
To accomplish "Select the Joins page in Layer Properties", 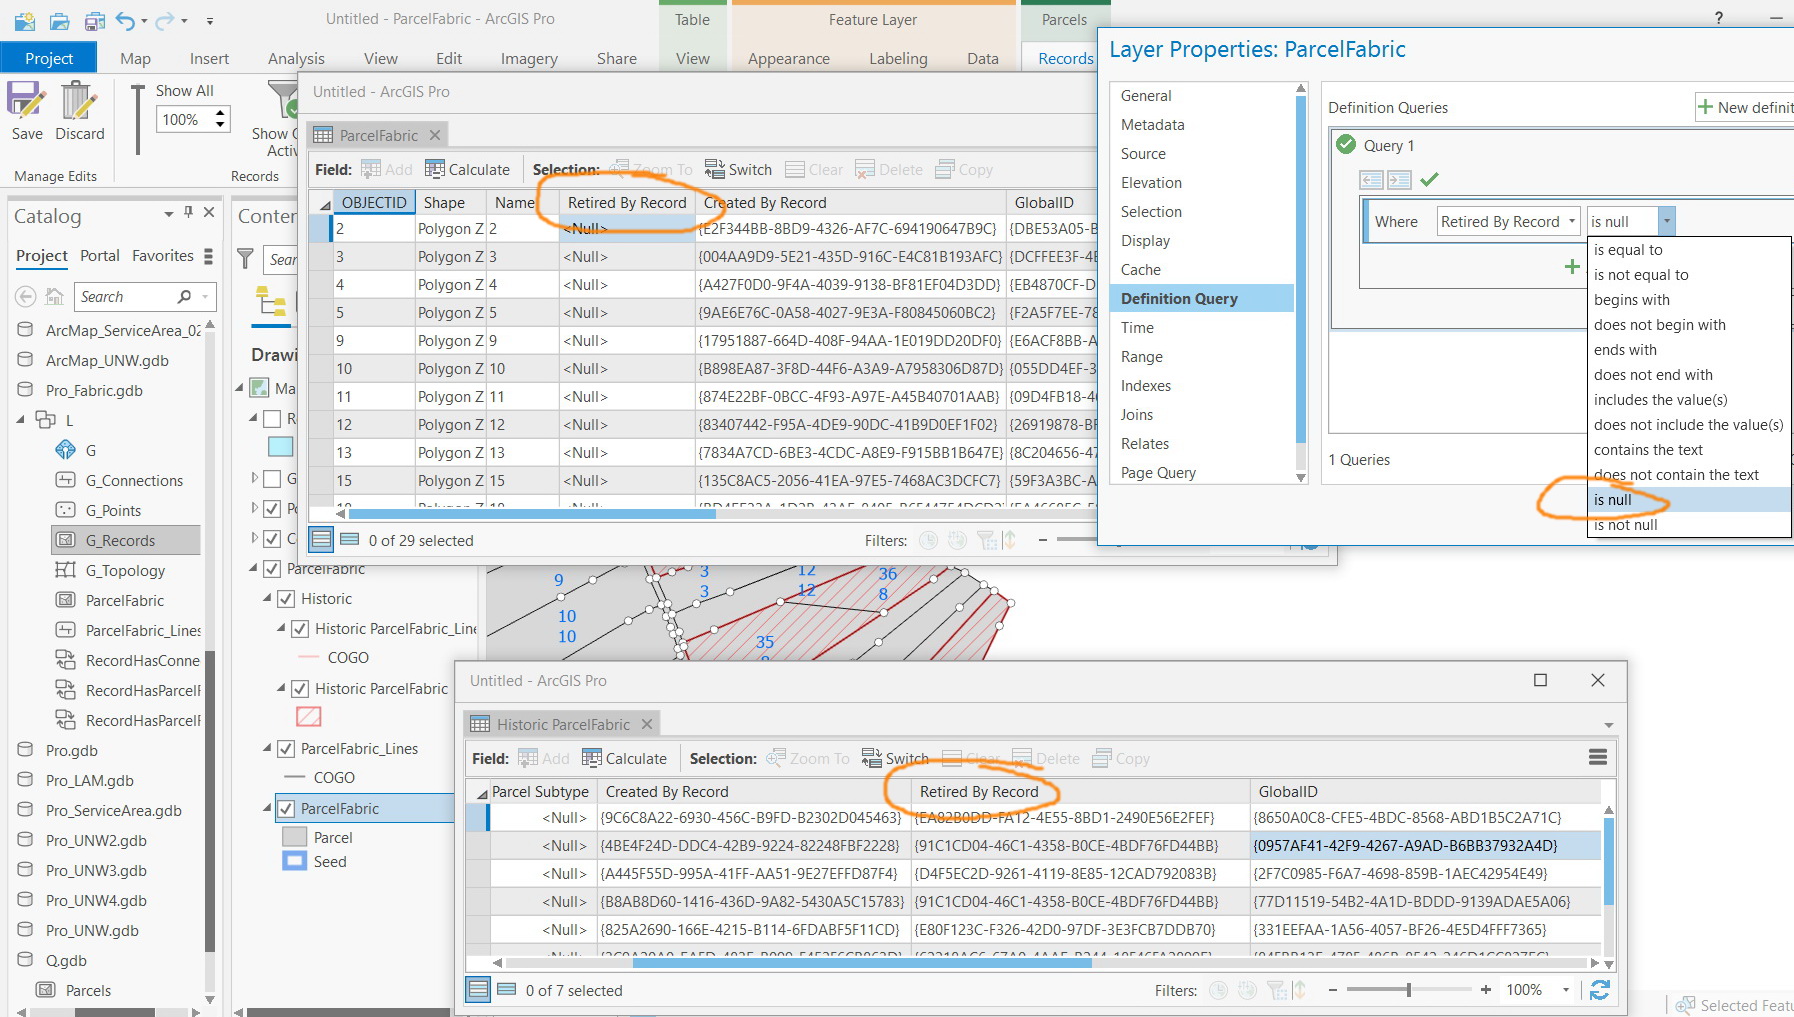I will point(1136,415).
